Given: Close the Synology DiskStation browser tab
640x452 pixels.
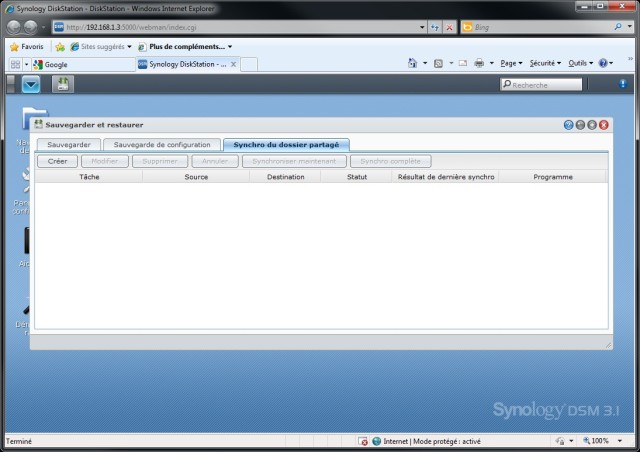Looking at the screenshot, I should (x=233, y=64).
